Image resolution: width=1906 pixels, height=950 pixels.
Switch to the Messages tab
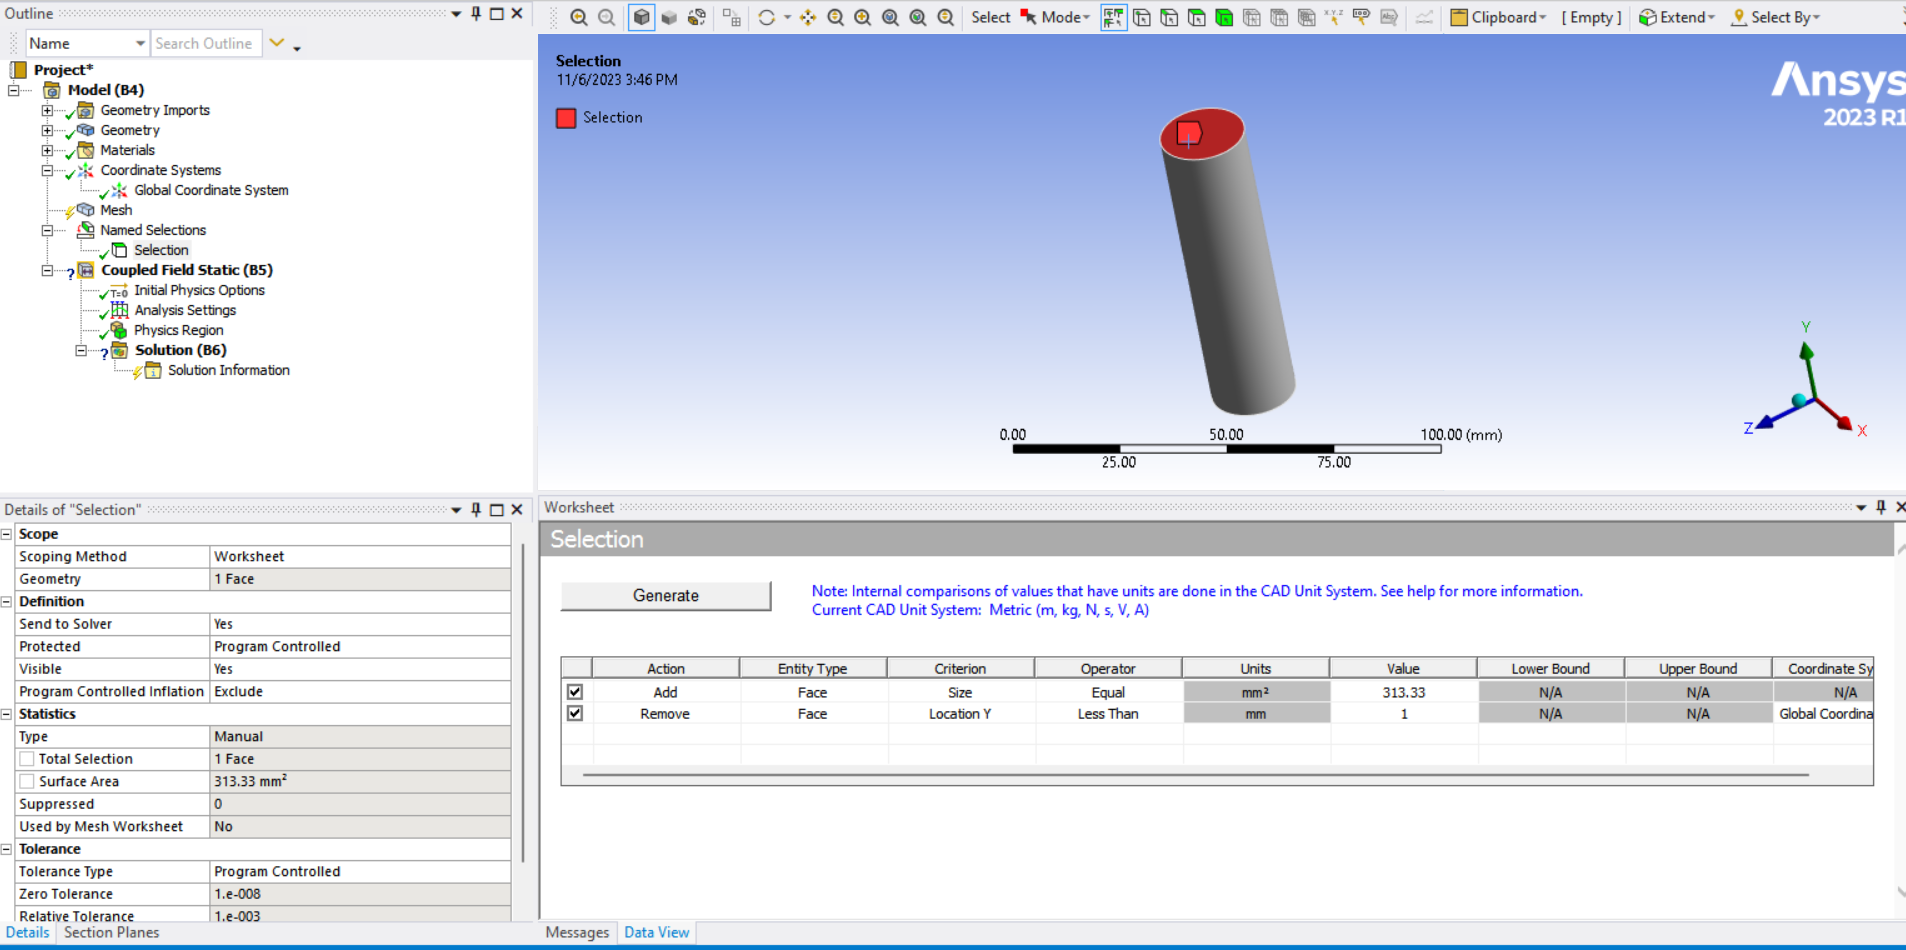tap(577, 932)
